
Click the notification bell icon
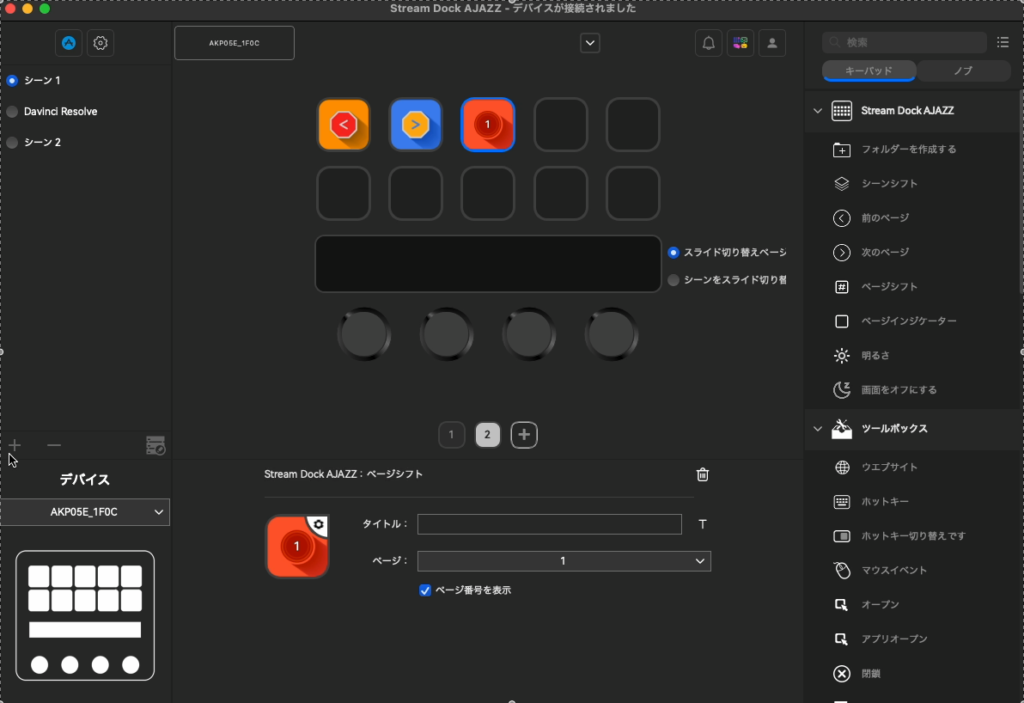[x=709, y=43]
